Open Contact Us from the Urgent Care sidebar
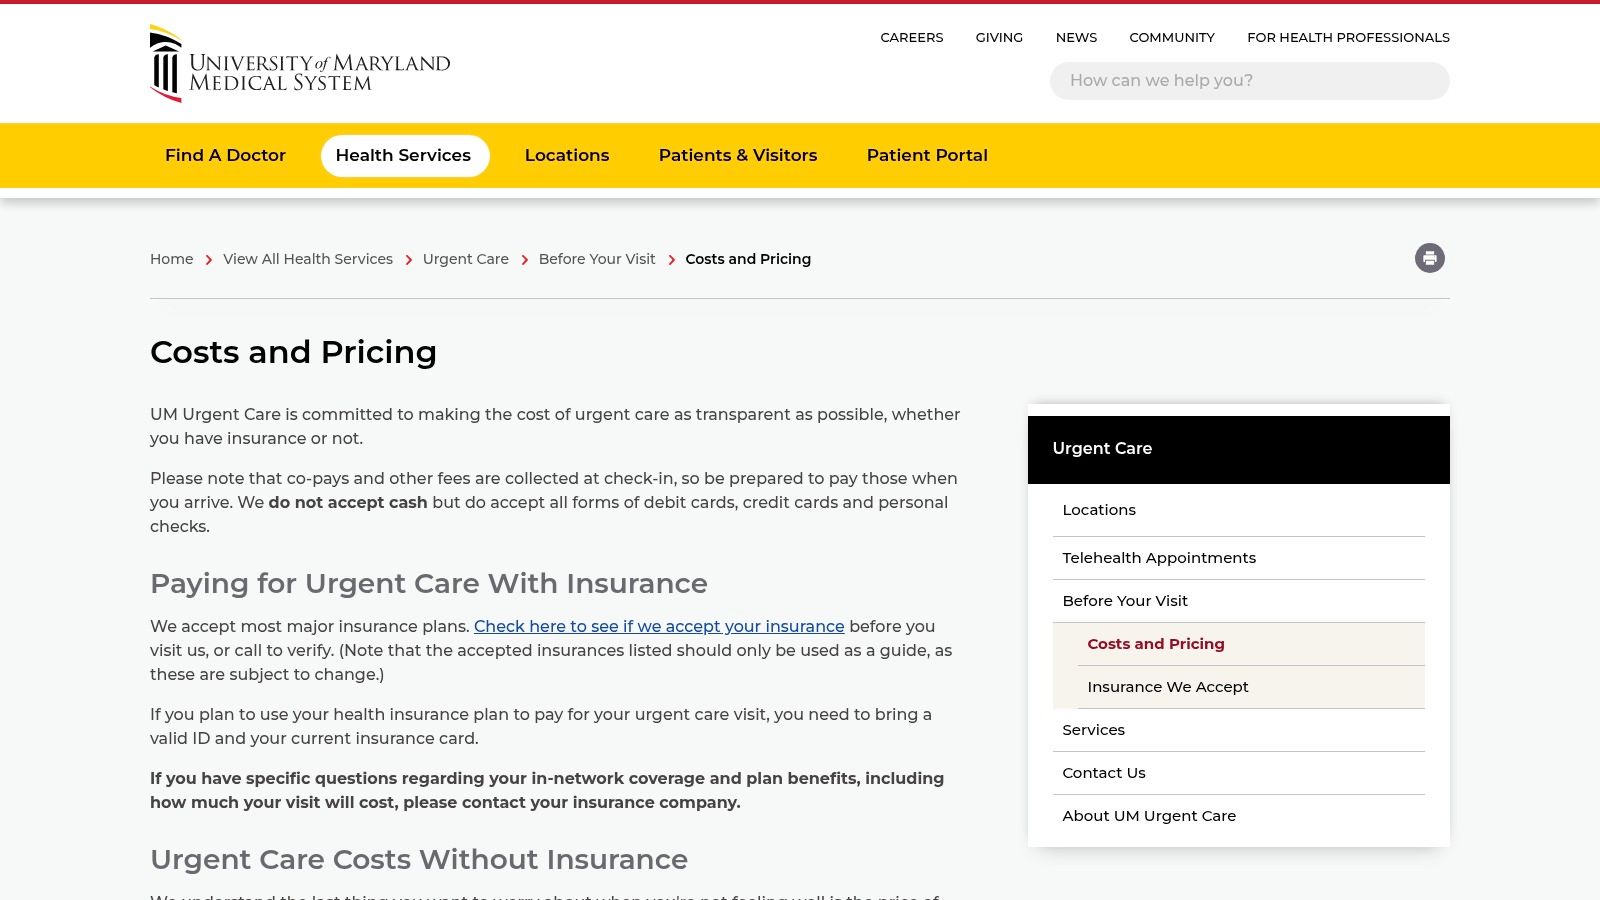The height and width of the screenshot is (900, 1600). [1104, 772]
